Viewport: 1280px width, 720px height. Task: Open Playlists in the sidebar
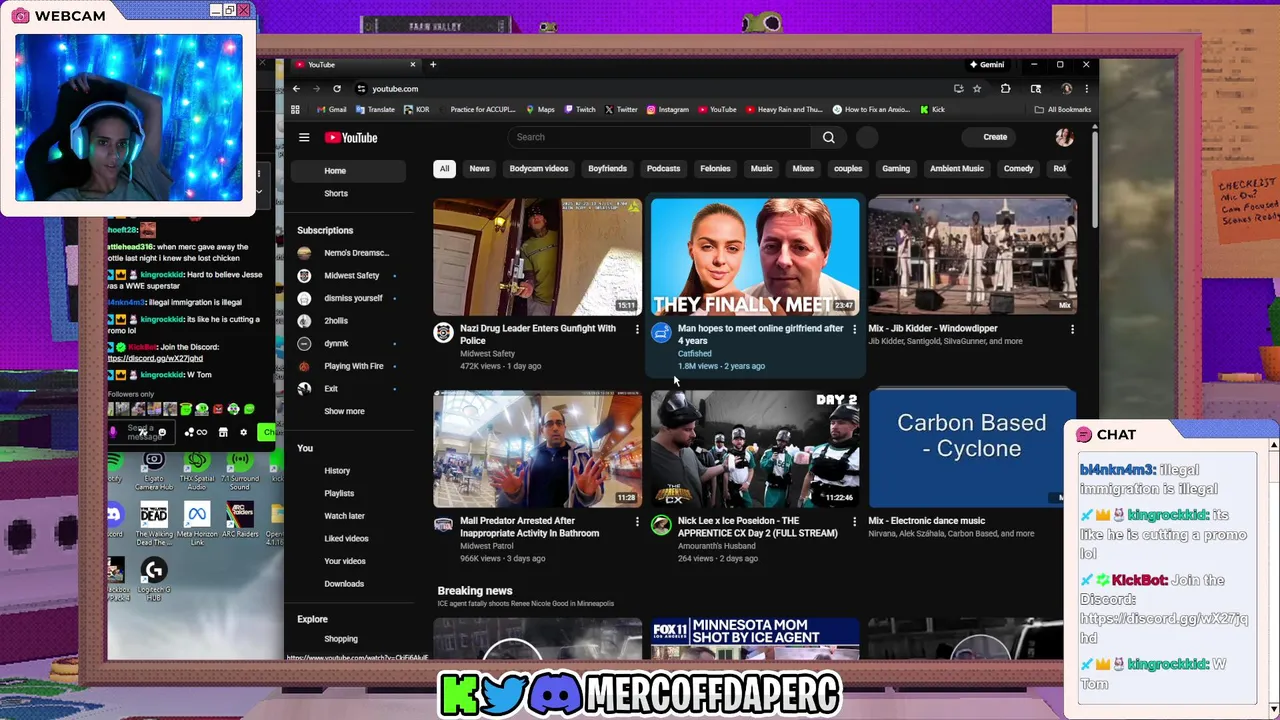point(348,494)
